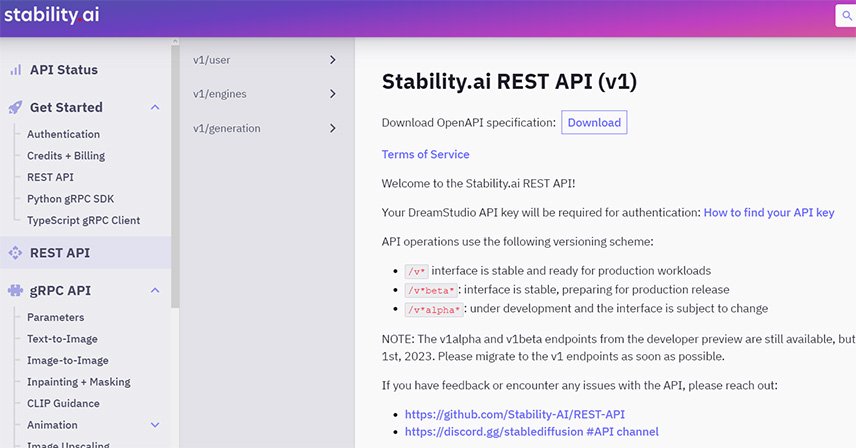Open the search box icon
This screenshot has width=856, height=448.
tap(847, 16)
